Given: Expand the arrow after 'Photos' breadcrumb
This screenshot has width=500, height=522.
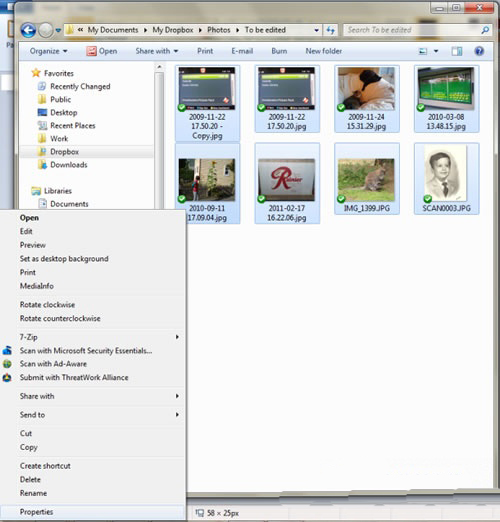Looking at the screenshot, I should pos(238,30).
